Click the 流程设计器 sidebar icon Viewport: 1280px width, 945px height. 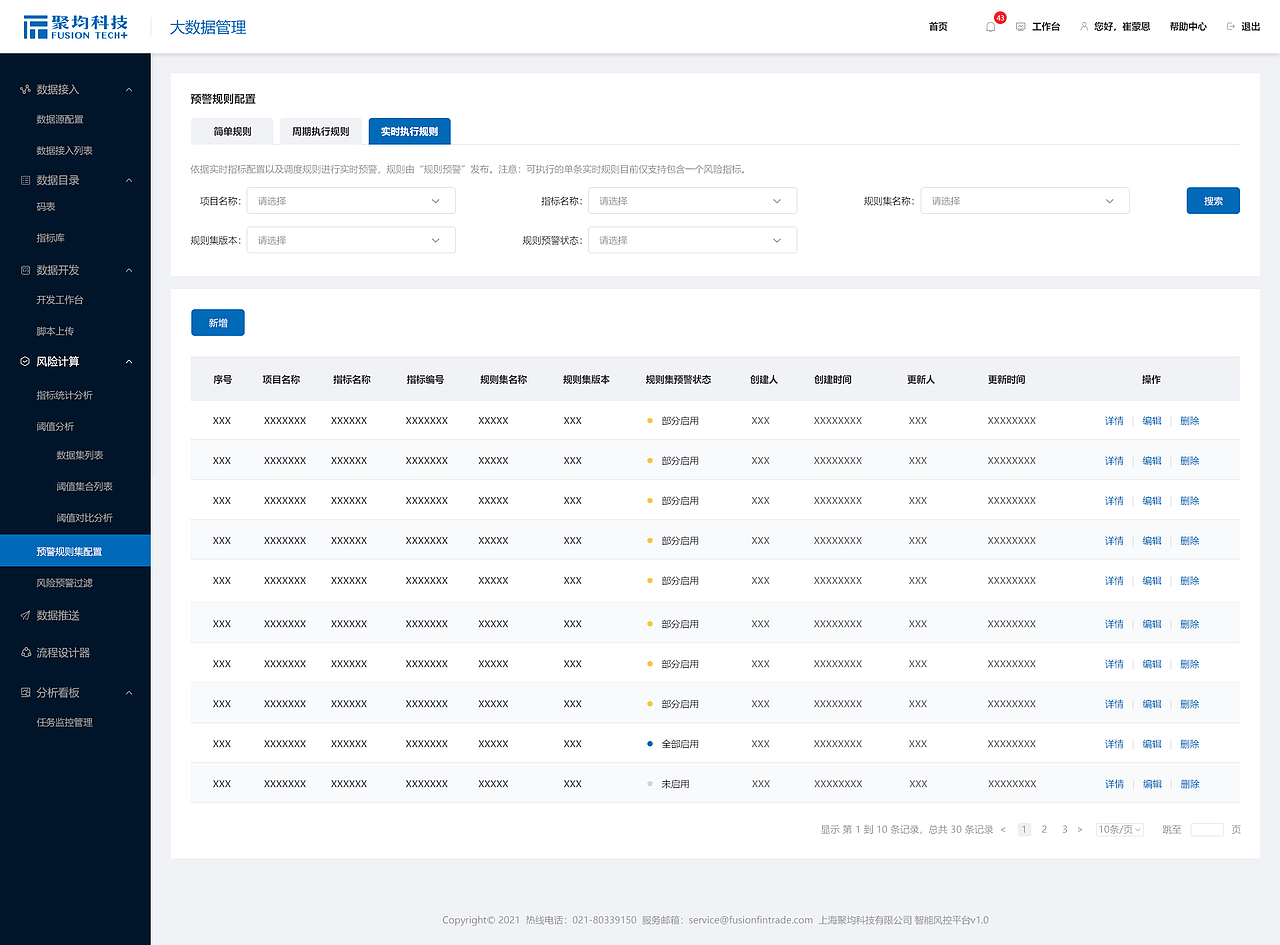pos(25,653)
